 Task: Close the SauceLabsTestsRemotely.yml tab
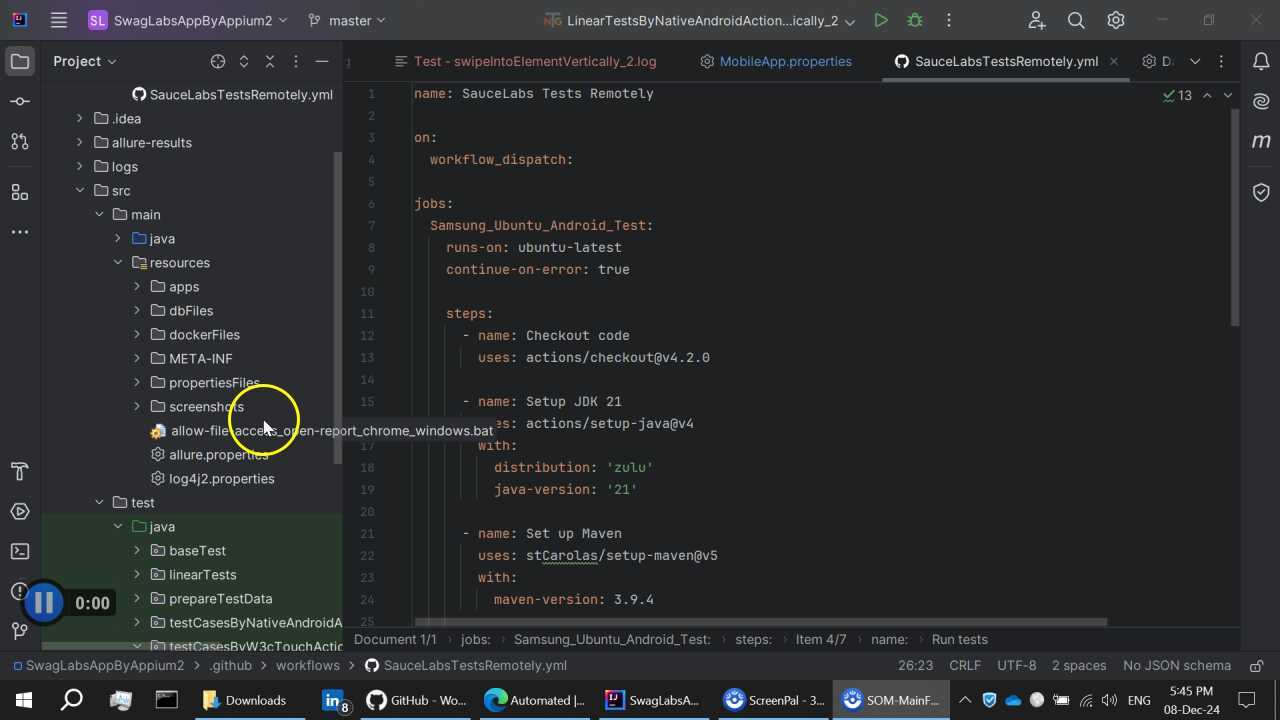tap(1114, 61)
